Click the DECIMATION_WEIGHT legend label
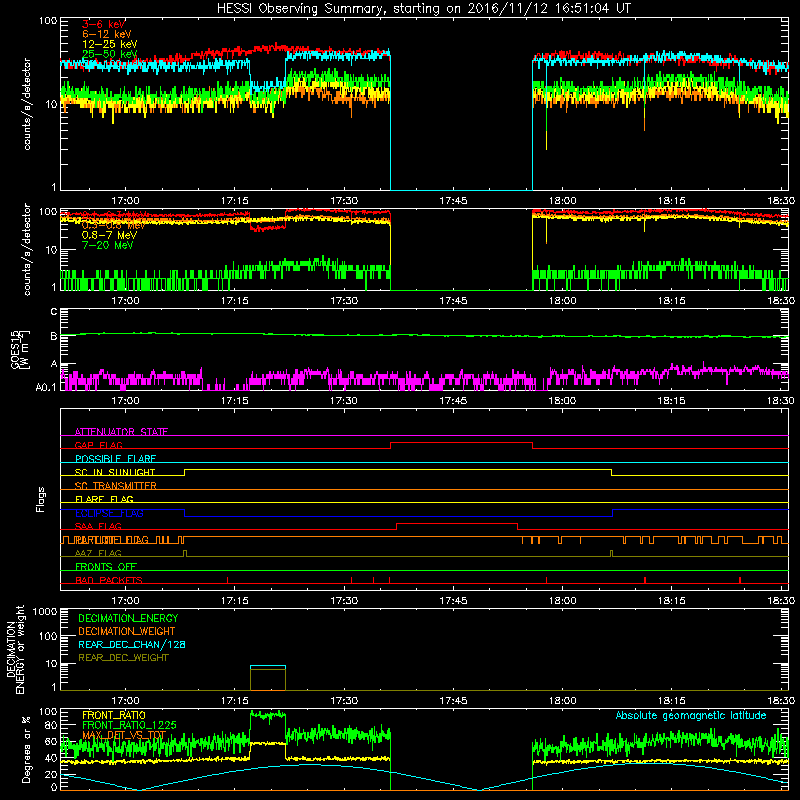Screen dimensions: 800x800 127,632
